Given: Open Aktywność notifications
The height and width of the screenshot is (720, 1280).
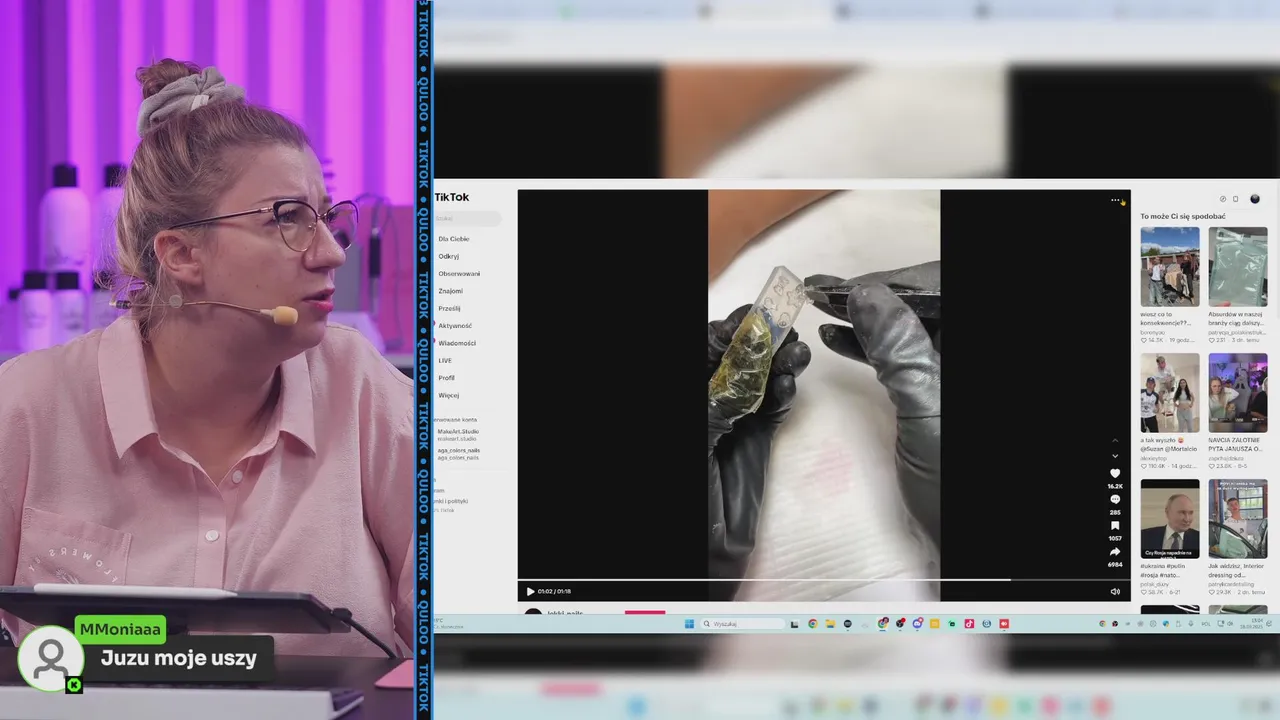Looking at the screenshot, I should [x=455, y=325].
